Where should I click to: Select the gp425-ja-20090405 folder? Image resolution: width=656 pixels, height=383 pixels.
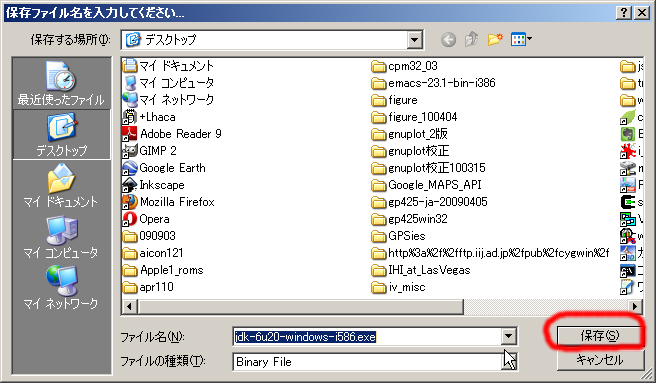(x=429, y=202)
